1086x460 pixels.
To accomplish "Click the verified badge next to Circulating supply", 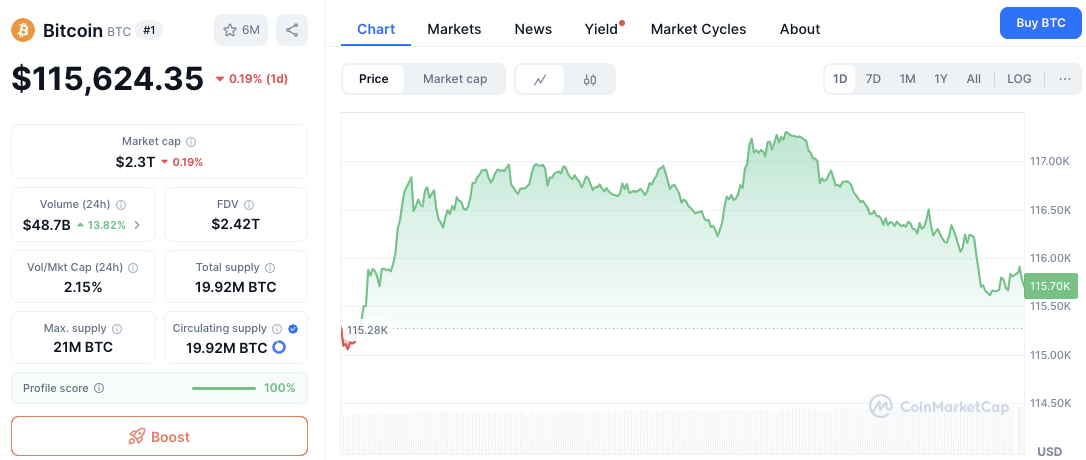I will click(x=292, y=328).
